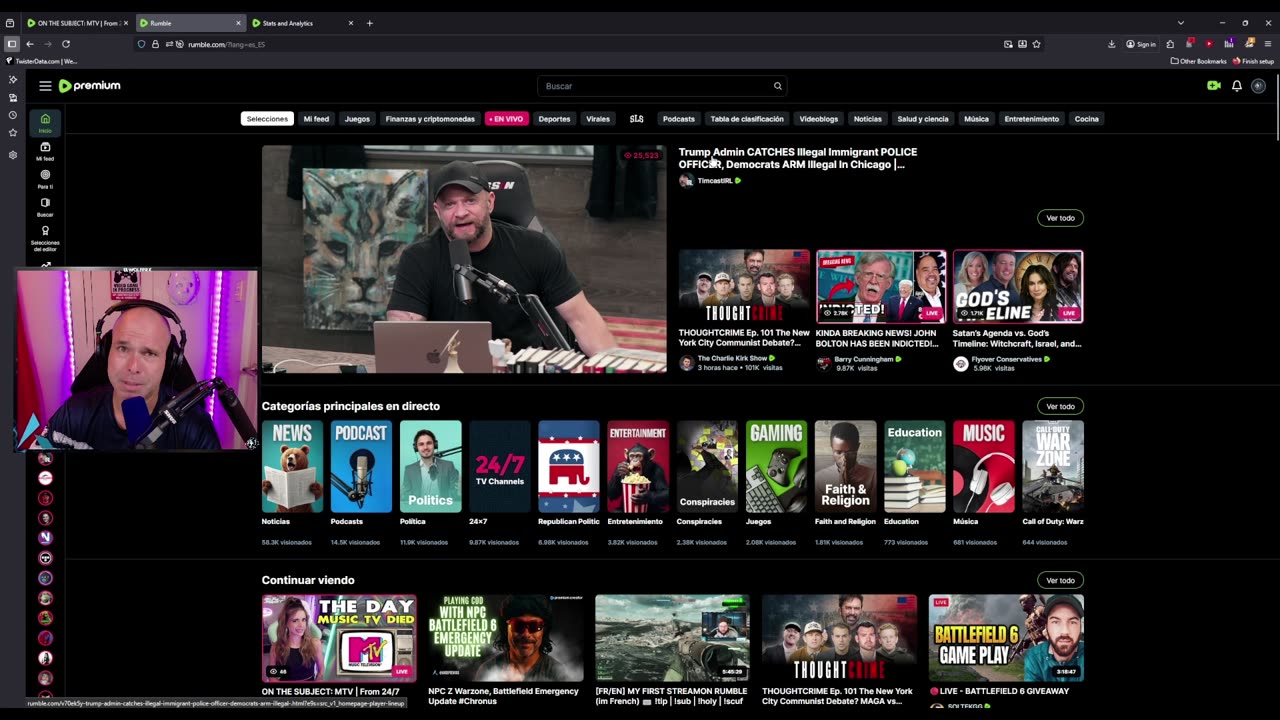Reload the browser page
The image size is (1280, 720).
point(66,44)
